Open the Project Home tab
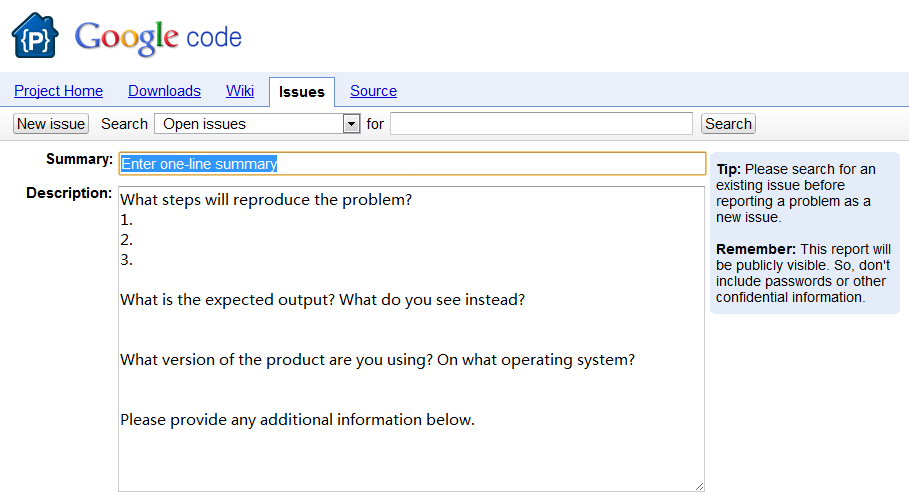 [58, 91]
